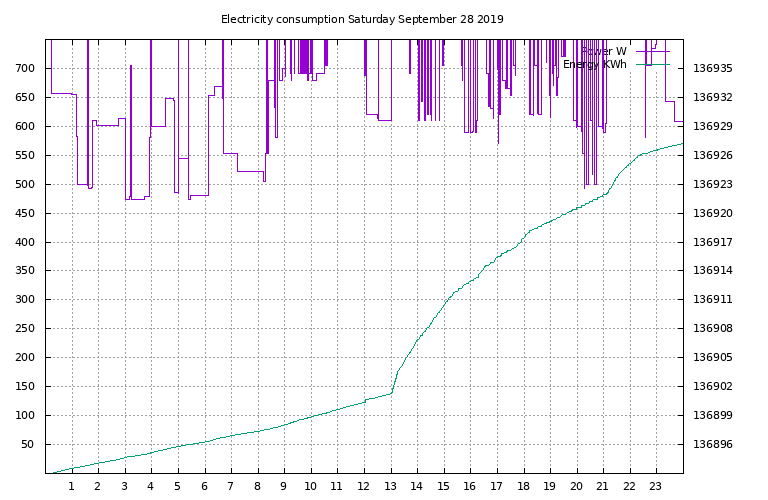Image resolution: width=768 pixels, height=500 pixels.
Task: Click right axis value 136935
Action: (713, 68)
